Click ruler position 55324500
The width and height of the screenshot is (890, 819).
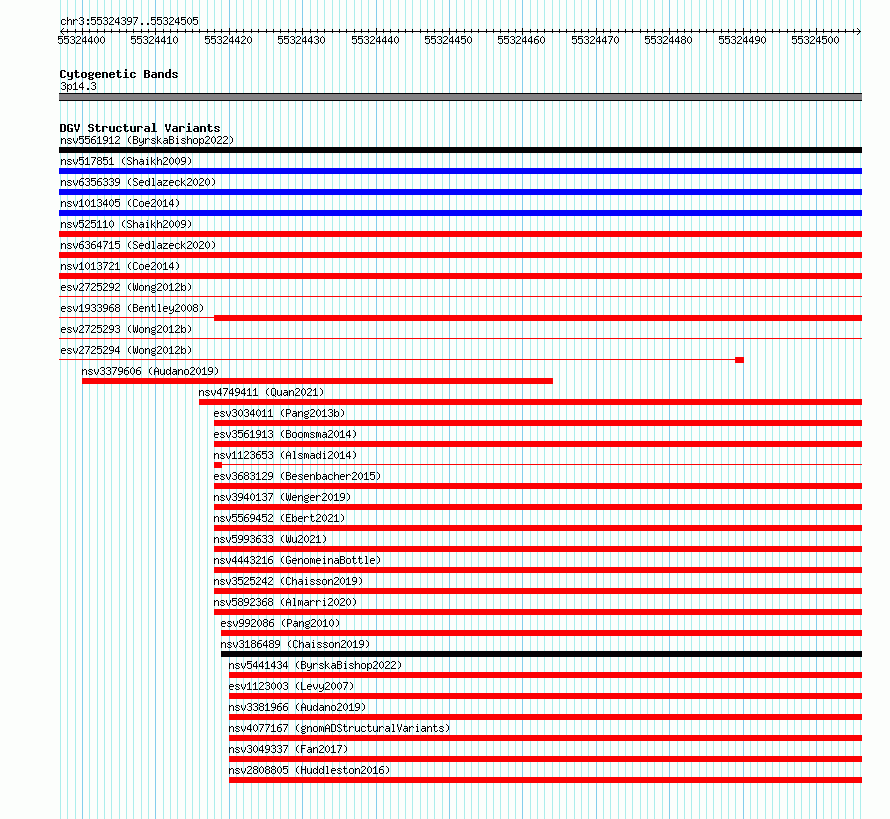[816, 40]
